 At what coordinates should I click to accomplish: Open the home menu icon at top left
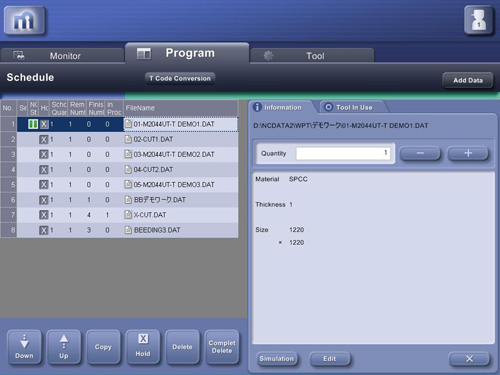(25, 21)
